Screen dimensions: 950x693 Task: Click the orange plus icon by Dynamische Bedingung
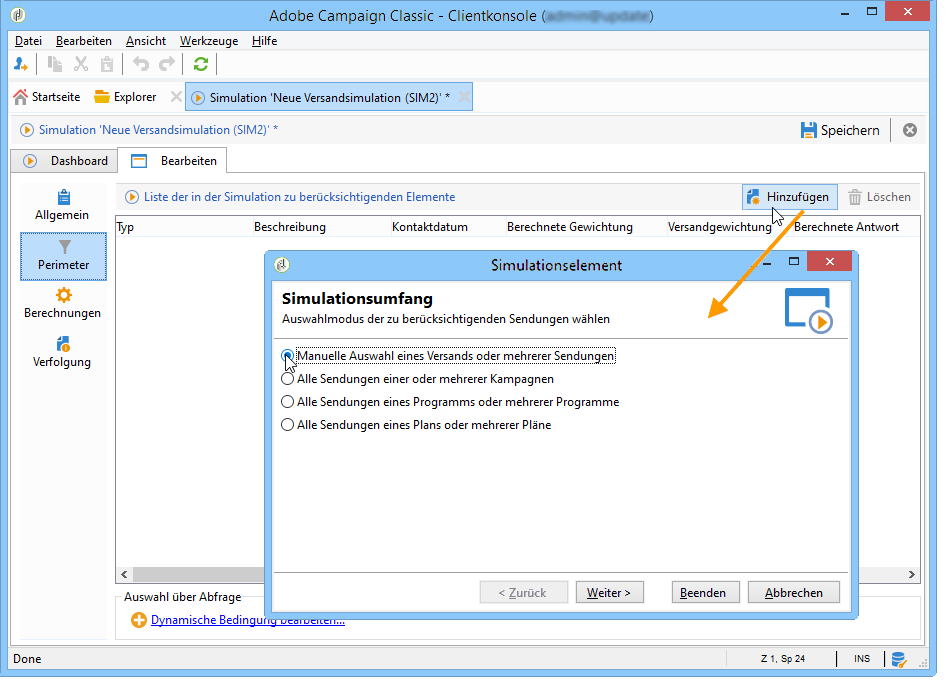click(139, 620)
